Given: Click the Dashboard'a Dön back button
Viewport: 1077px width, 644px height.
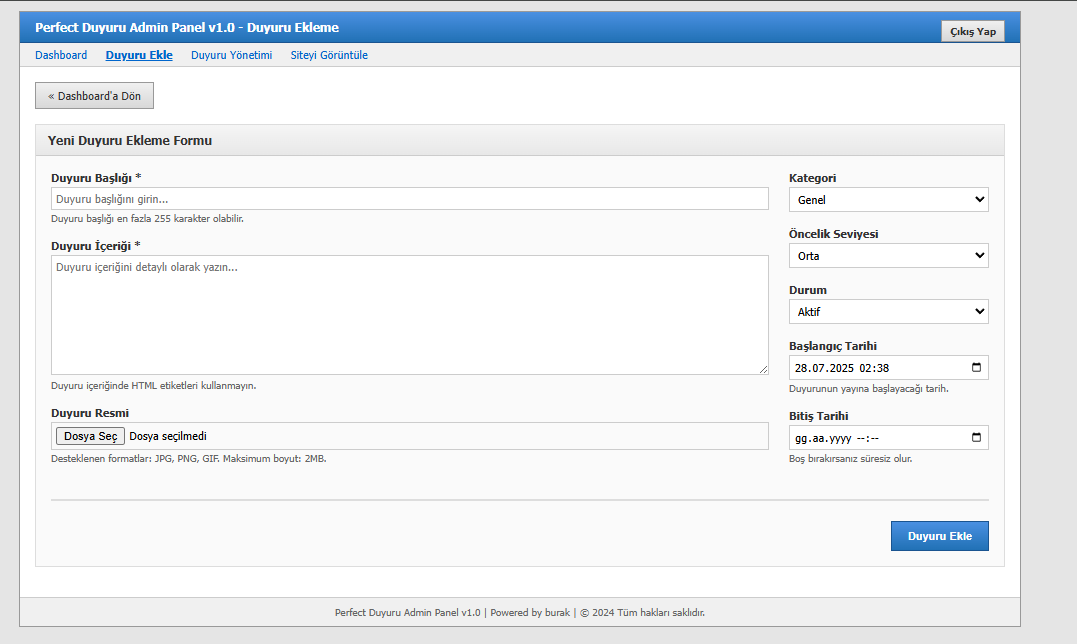Looking at the screenshot, I should (x=94, y=96).
